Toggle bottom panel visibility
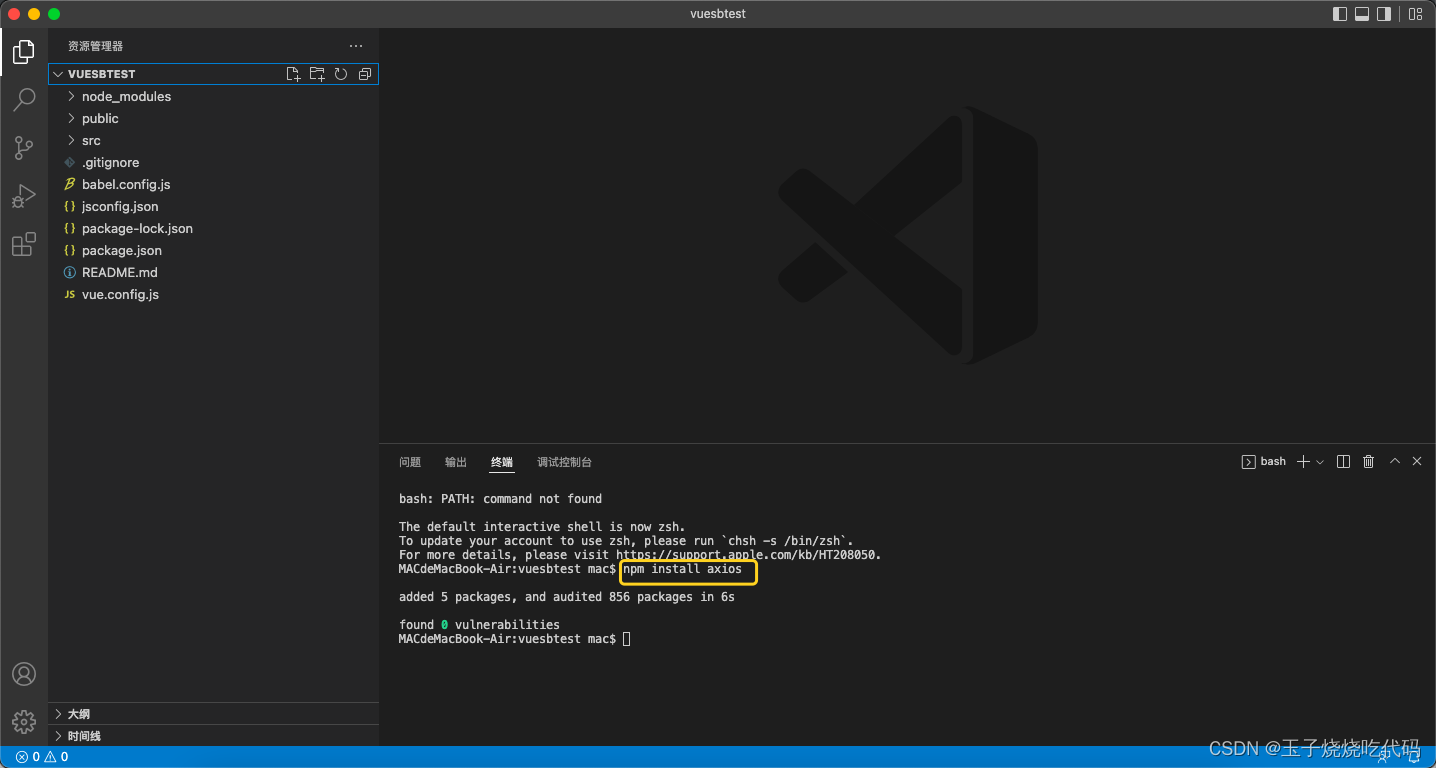Screen dimensions: 1436x768 point(1362,14)
